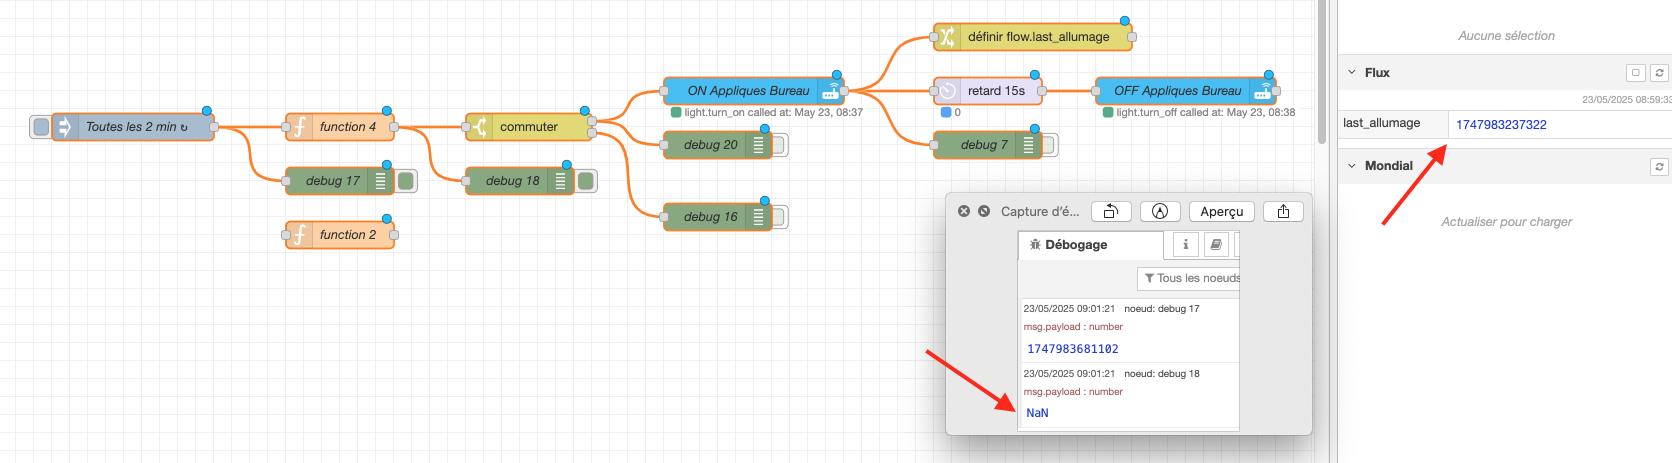This screenshot has height=463, width=1672.
Task: Refresh the Mondial context data
Action: pos(1659,167)
